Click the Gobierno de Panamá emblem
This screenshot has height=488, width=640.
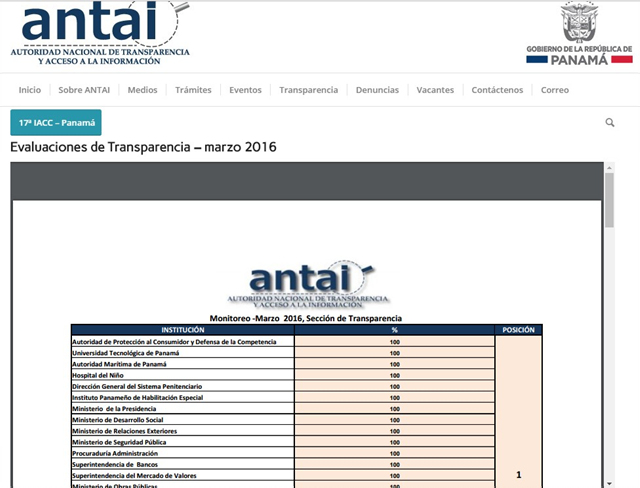click(x=579, y=33)
